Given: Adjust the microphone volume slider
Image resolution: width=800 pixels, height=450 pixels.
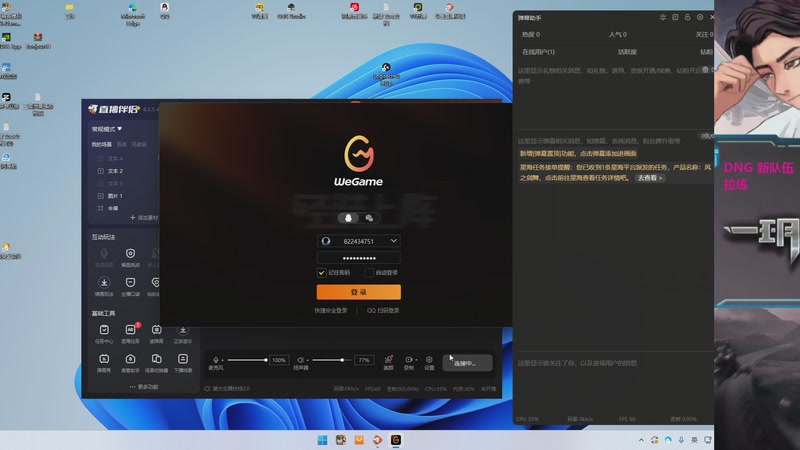Looking at the screenshot, I should (247, 360).
